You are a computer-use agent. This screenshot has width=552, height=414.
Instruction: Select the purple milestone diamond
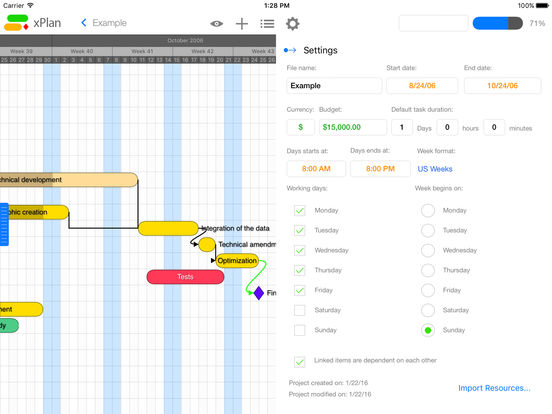[259, 293]
